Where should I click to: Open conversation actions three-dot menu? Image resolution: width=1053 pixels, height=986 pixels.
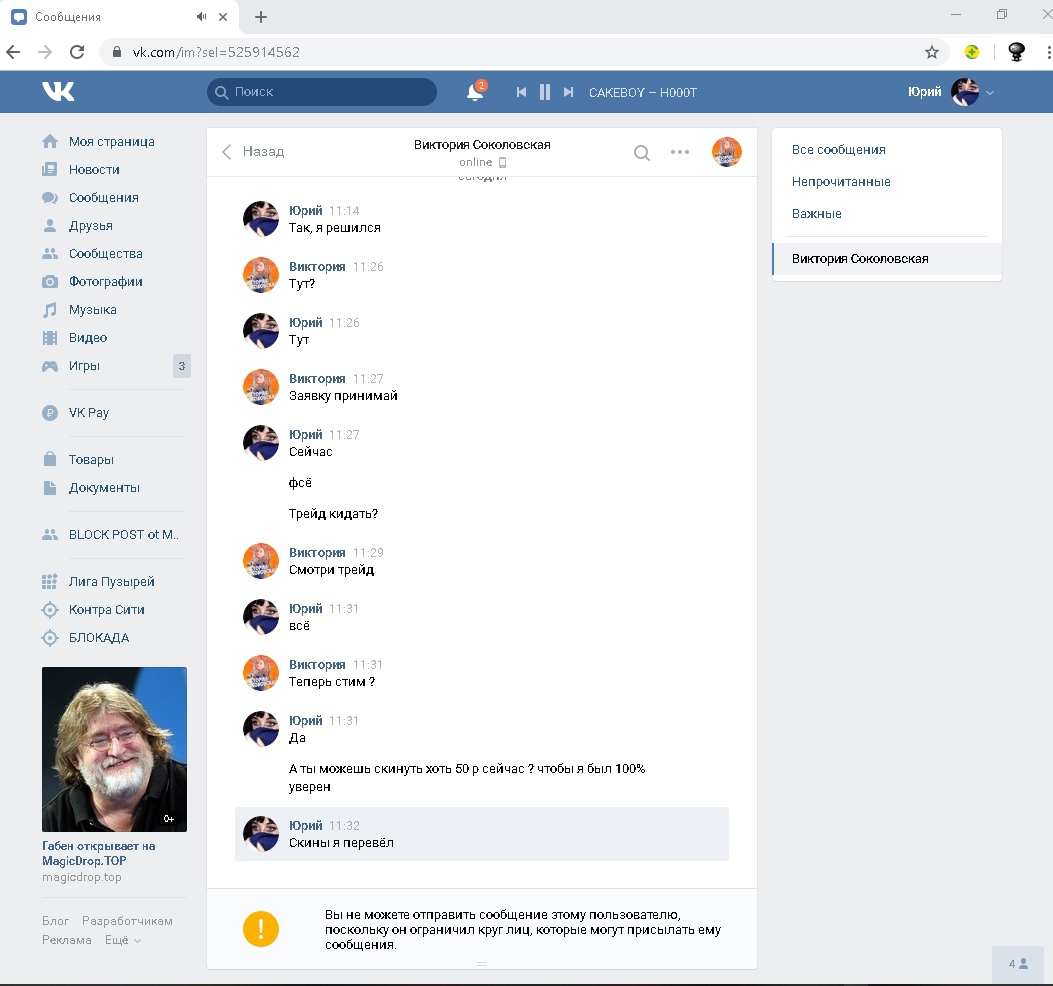point(680,153)
